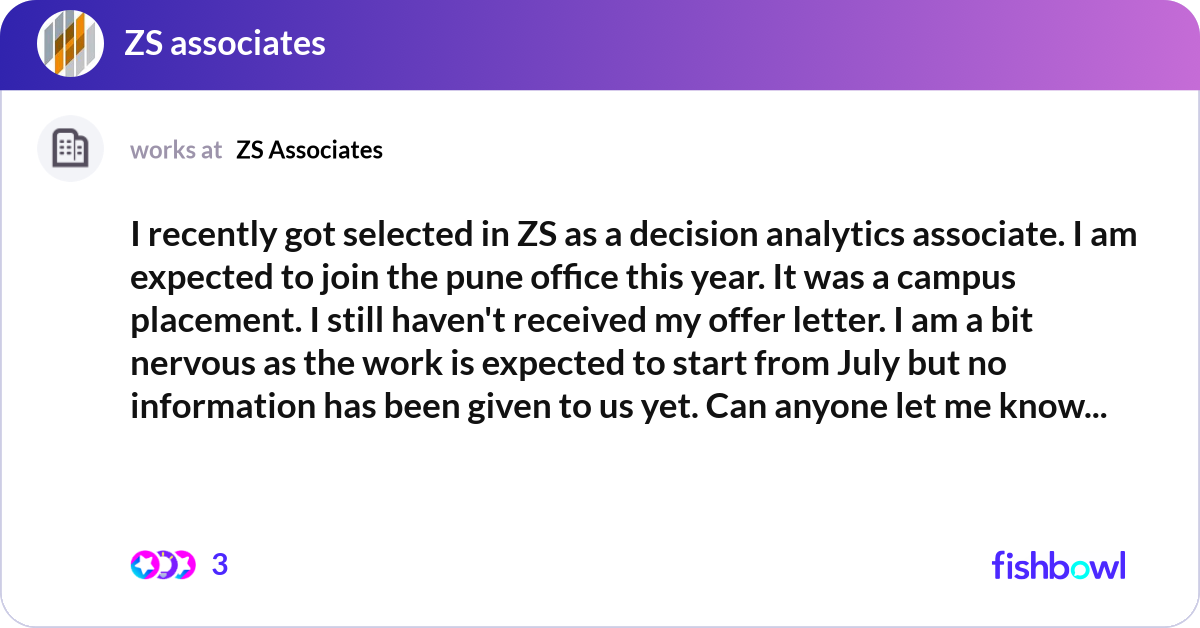Click the post's first line about ZS selection
This screenshot has width=1200, height=628.
click(x=633, y=235)
